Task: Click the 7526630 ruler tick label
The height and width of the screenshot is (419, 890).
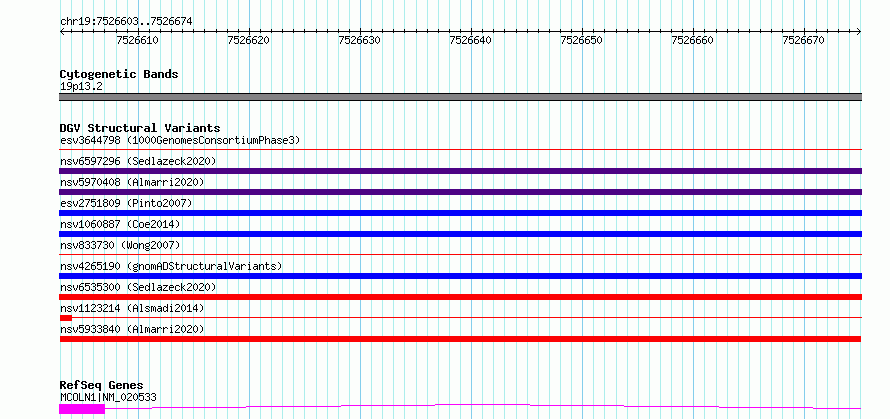Action: click(x=359, y=40)
